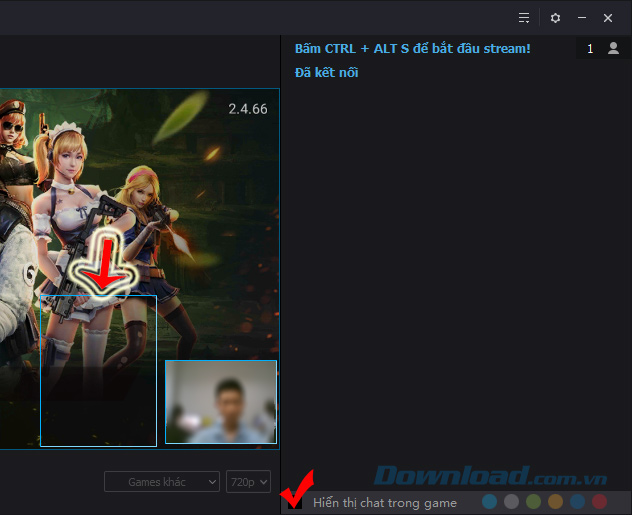Viewport: 632px width, 515px height.
Task: Select the webcam preview overlay
Action: pos(221,402)
